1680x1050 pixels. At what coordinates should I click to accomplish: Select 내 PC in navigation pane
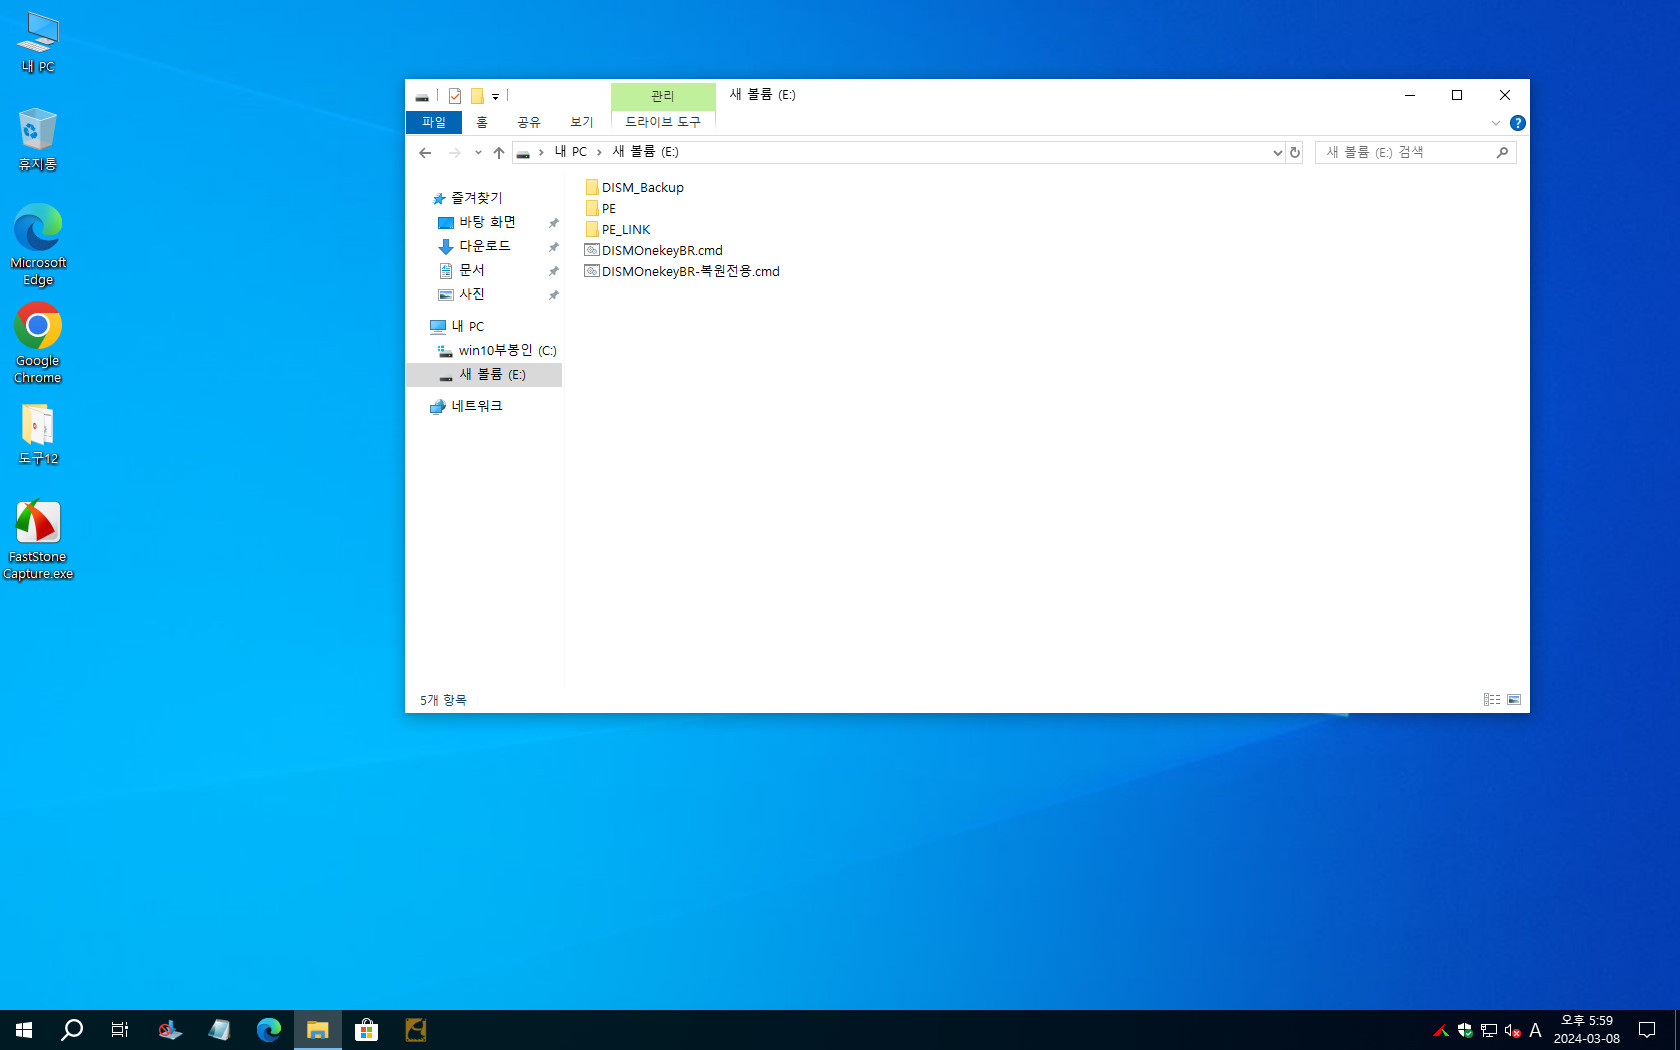click(x=458, y=326)
